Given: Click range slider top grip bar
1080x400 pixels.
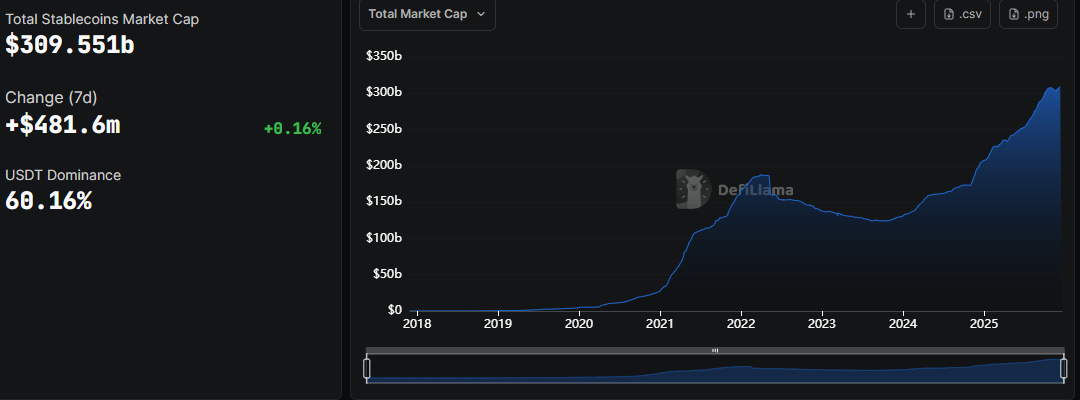Looking at the screenshot, I should click(715, 350).
